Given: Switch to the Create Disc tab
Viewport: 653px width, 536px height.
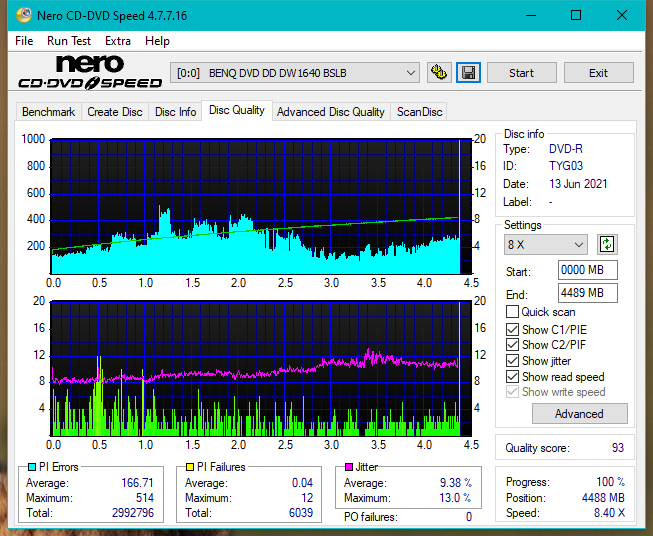Looking at the screenshot, I should [x=115, y=112].
